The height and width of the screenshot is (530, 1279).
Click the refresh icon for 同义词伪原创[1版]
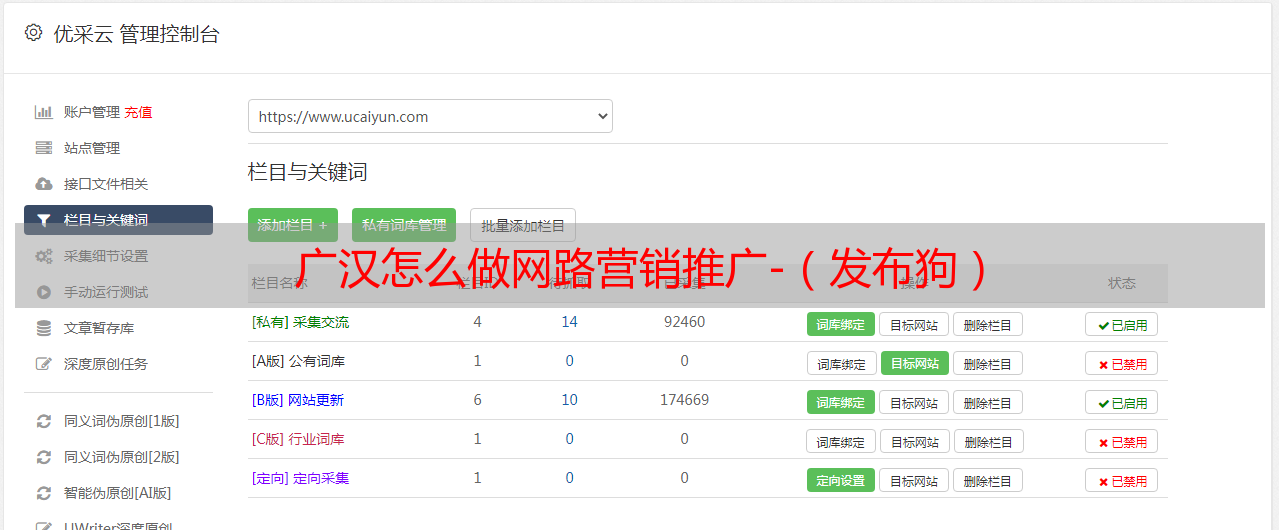coord(43,421)
